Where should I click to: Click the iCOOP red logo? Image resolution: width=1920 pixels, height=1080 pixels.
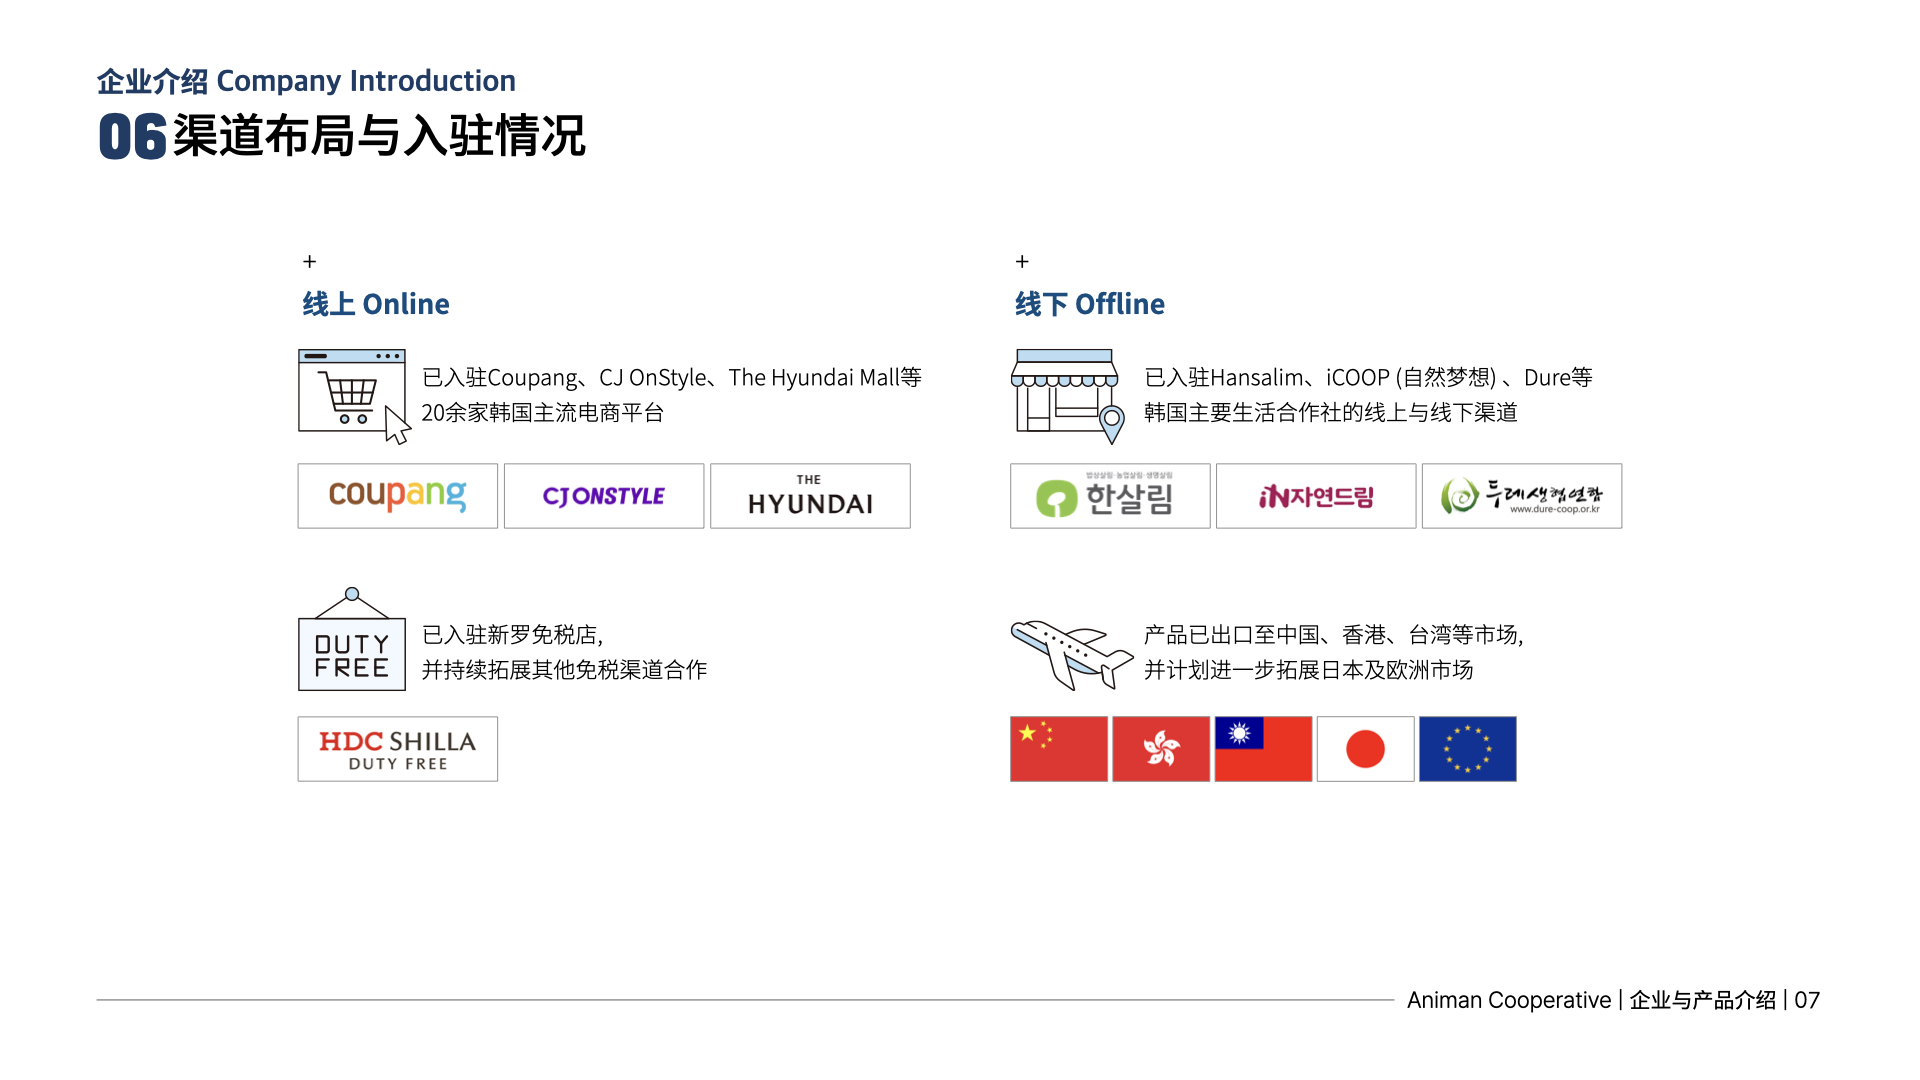pos(1316,496)
